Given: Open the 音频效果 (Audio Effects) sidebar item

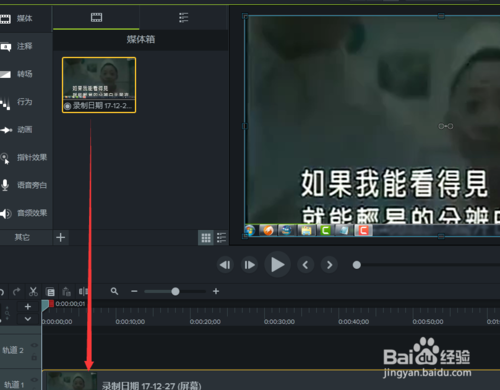Looking at the screenshot, I should click(x=24, y=213).
